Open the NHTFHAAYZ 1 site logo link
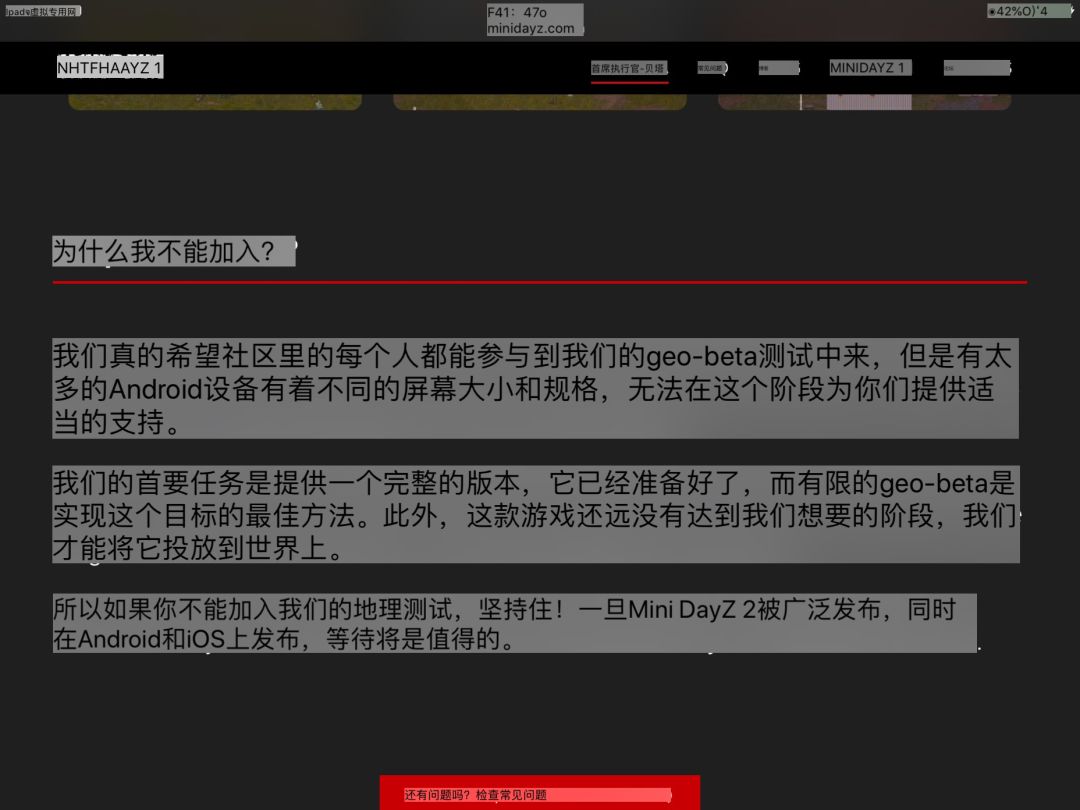Image resolution: width=1080 pixels, height=810 pixels. tap(110, 67)
